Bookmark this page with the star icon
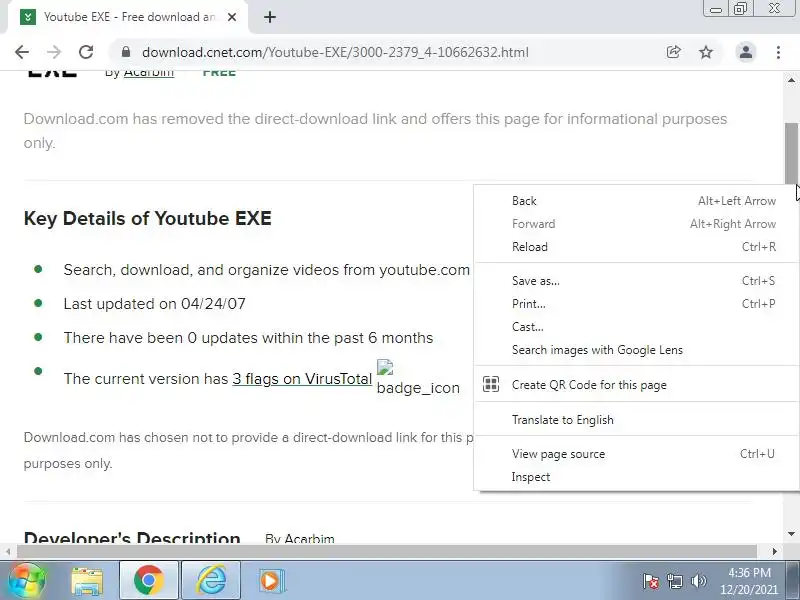Viewport: 800px width, 600px height. [706, 52]
